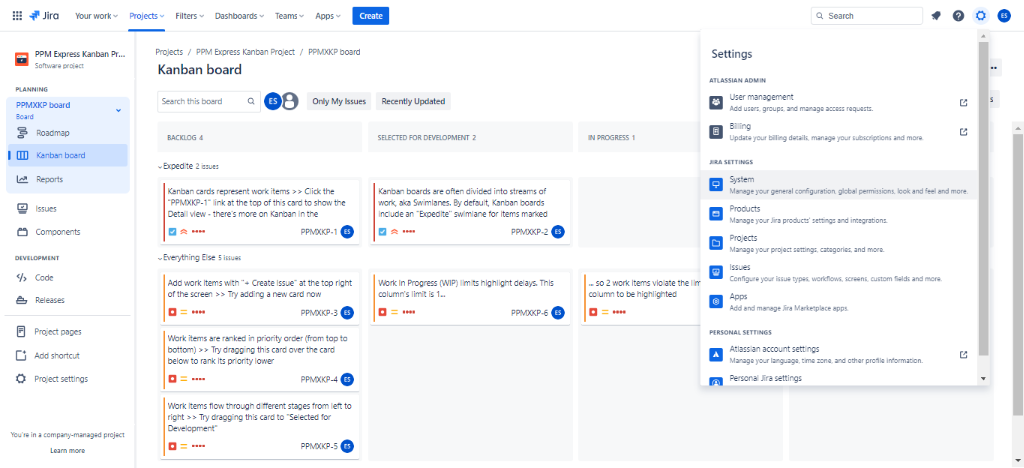
Task: Click the Create button
Action: pyautogui.click(x=370, y=16)
